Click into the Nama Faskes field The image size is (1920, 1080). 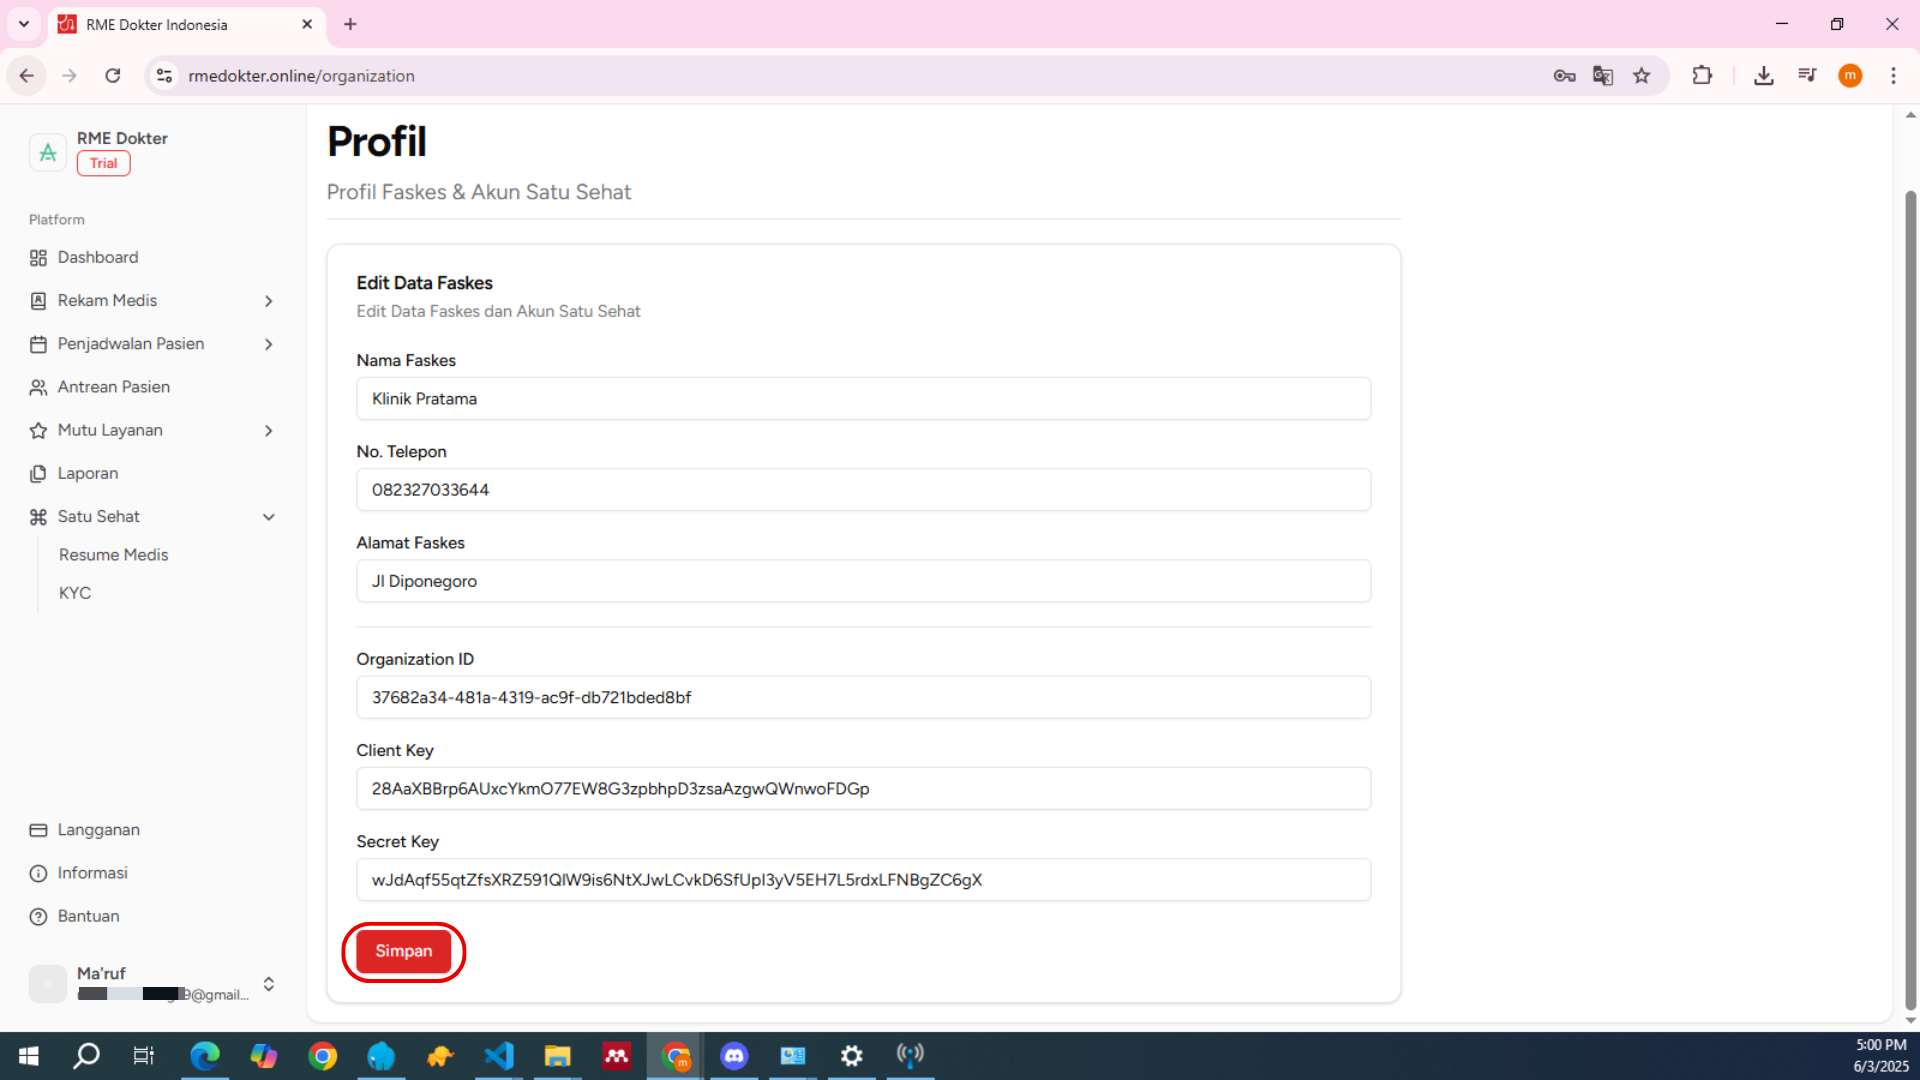click(x=863, y=399)
